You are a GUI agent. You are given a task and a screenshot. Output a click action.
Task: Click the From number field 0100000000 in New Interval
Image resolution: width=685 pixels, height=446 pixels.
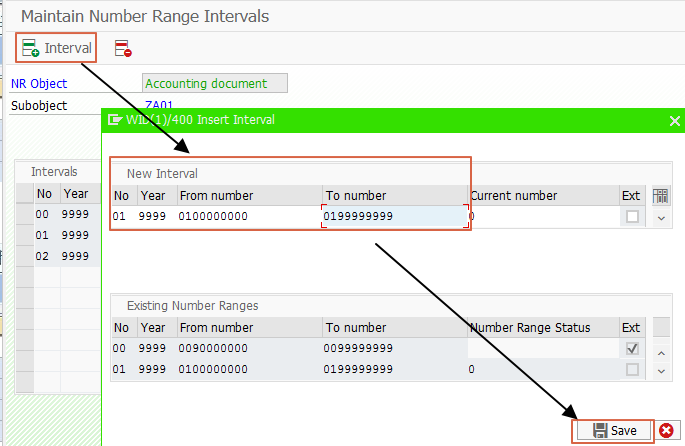click(249, 216)
